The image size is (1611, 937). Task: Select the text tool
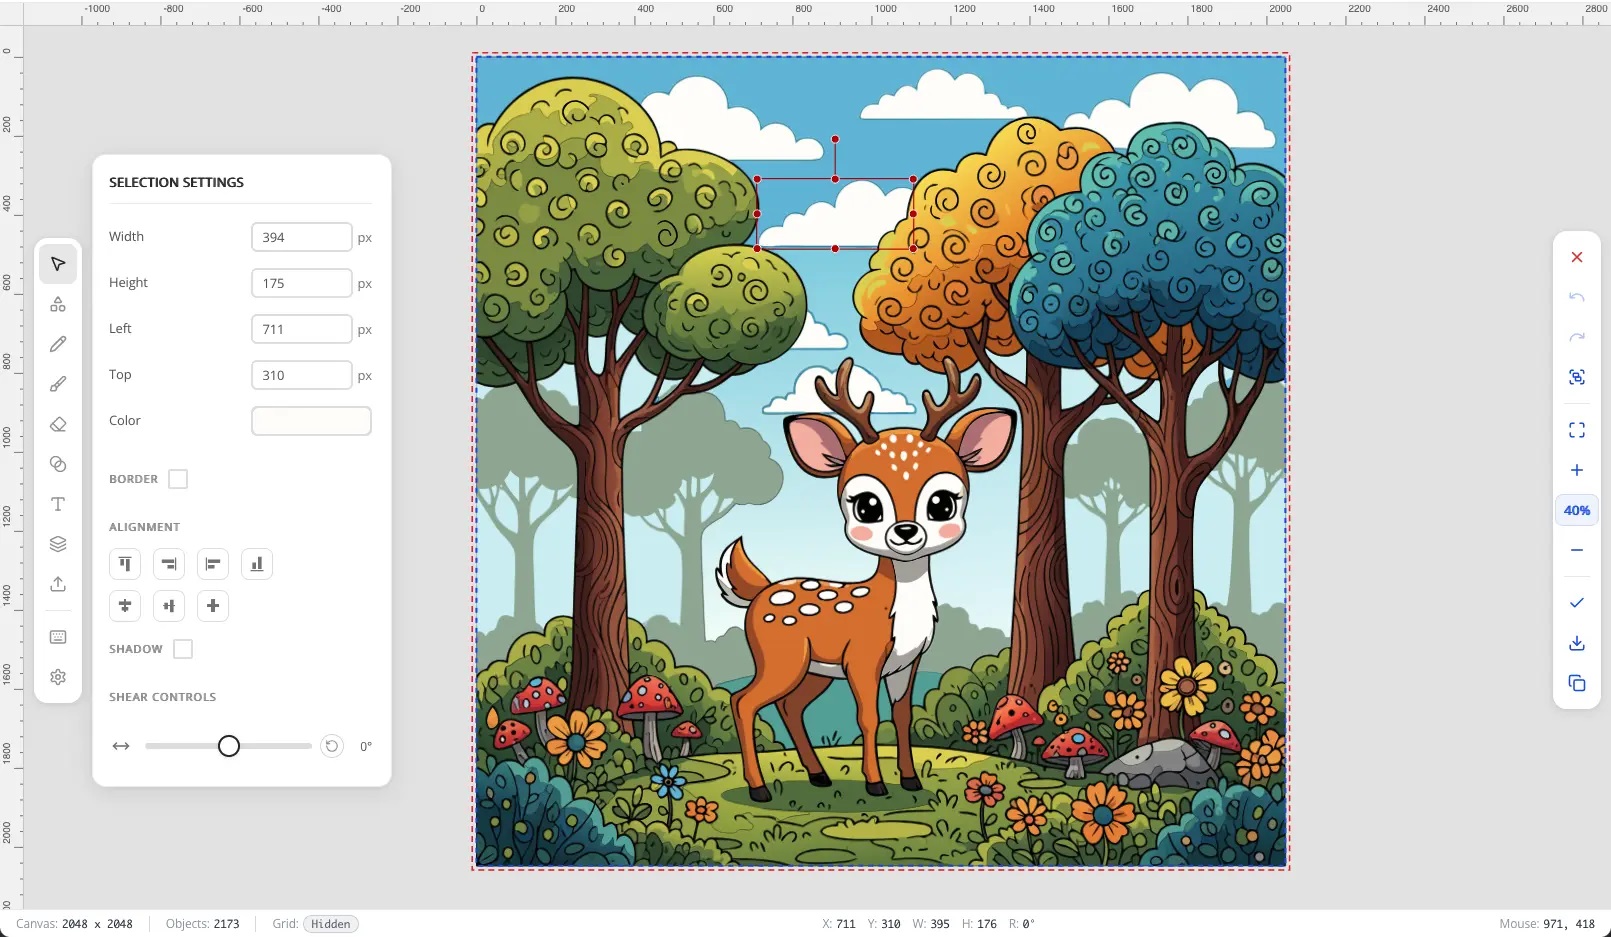point(58,504)
